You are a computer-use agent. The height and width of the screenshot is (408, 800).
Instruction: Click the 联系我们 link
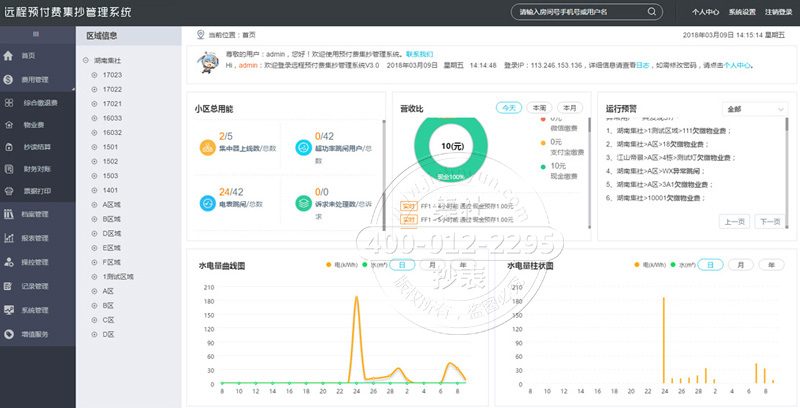[x=419, y=54]
